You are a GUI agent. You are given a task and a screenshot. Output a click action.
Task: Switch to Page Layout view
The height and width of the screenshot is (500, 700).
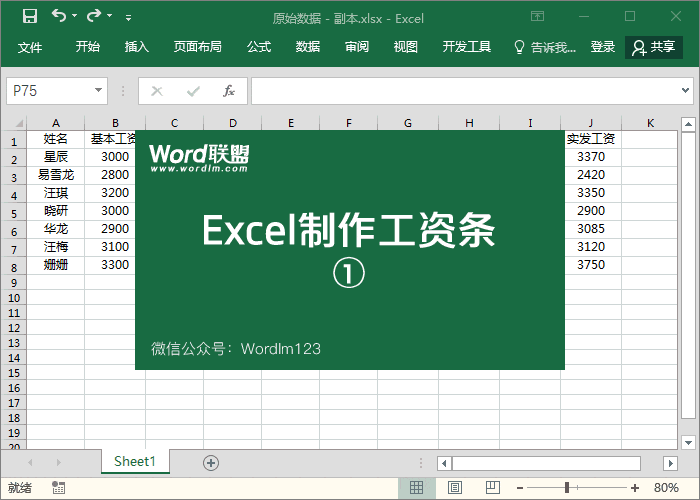tap(455, 487)
